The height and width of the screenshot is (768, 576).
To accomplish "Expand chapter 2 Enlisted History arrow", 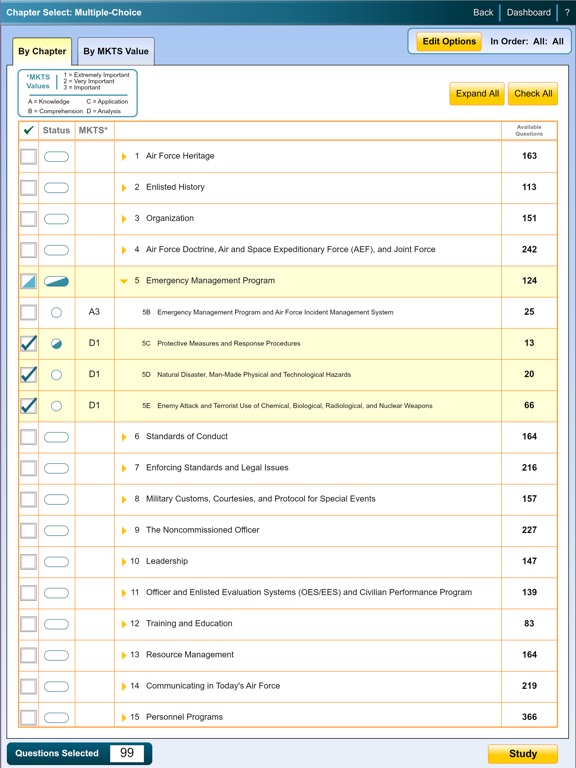I will click(124, 188).
